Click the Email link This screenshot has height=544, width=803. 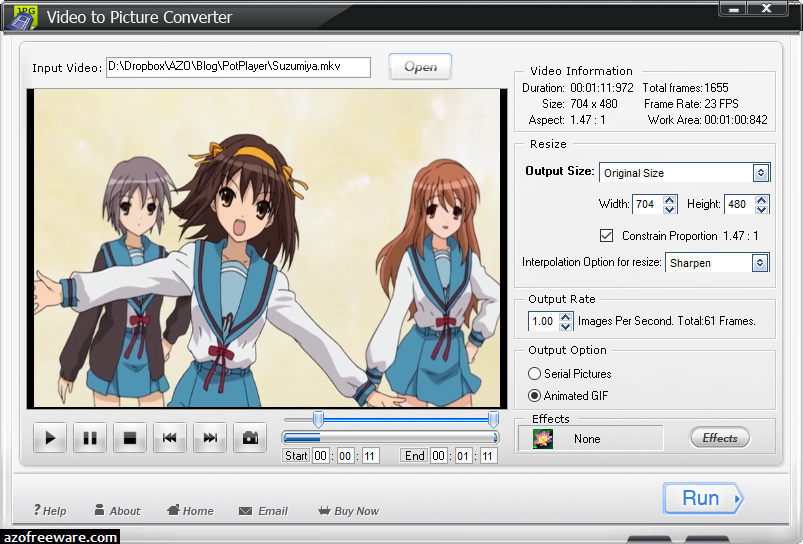pyautogui.click(x=263, y=511)
